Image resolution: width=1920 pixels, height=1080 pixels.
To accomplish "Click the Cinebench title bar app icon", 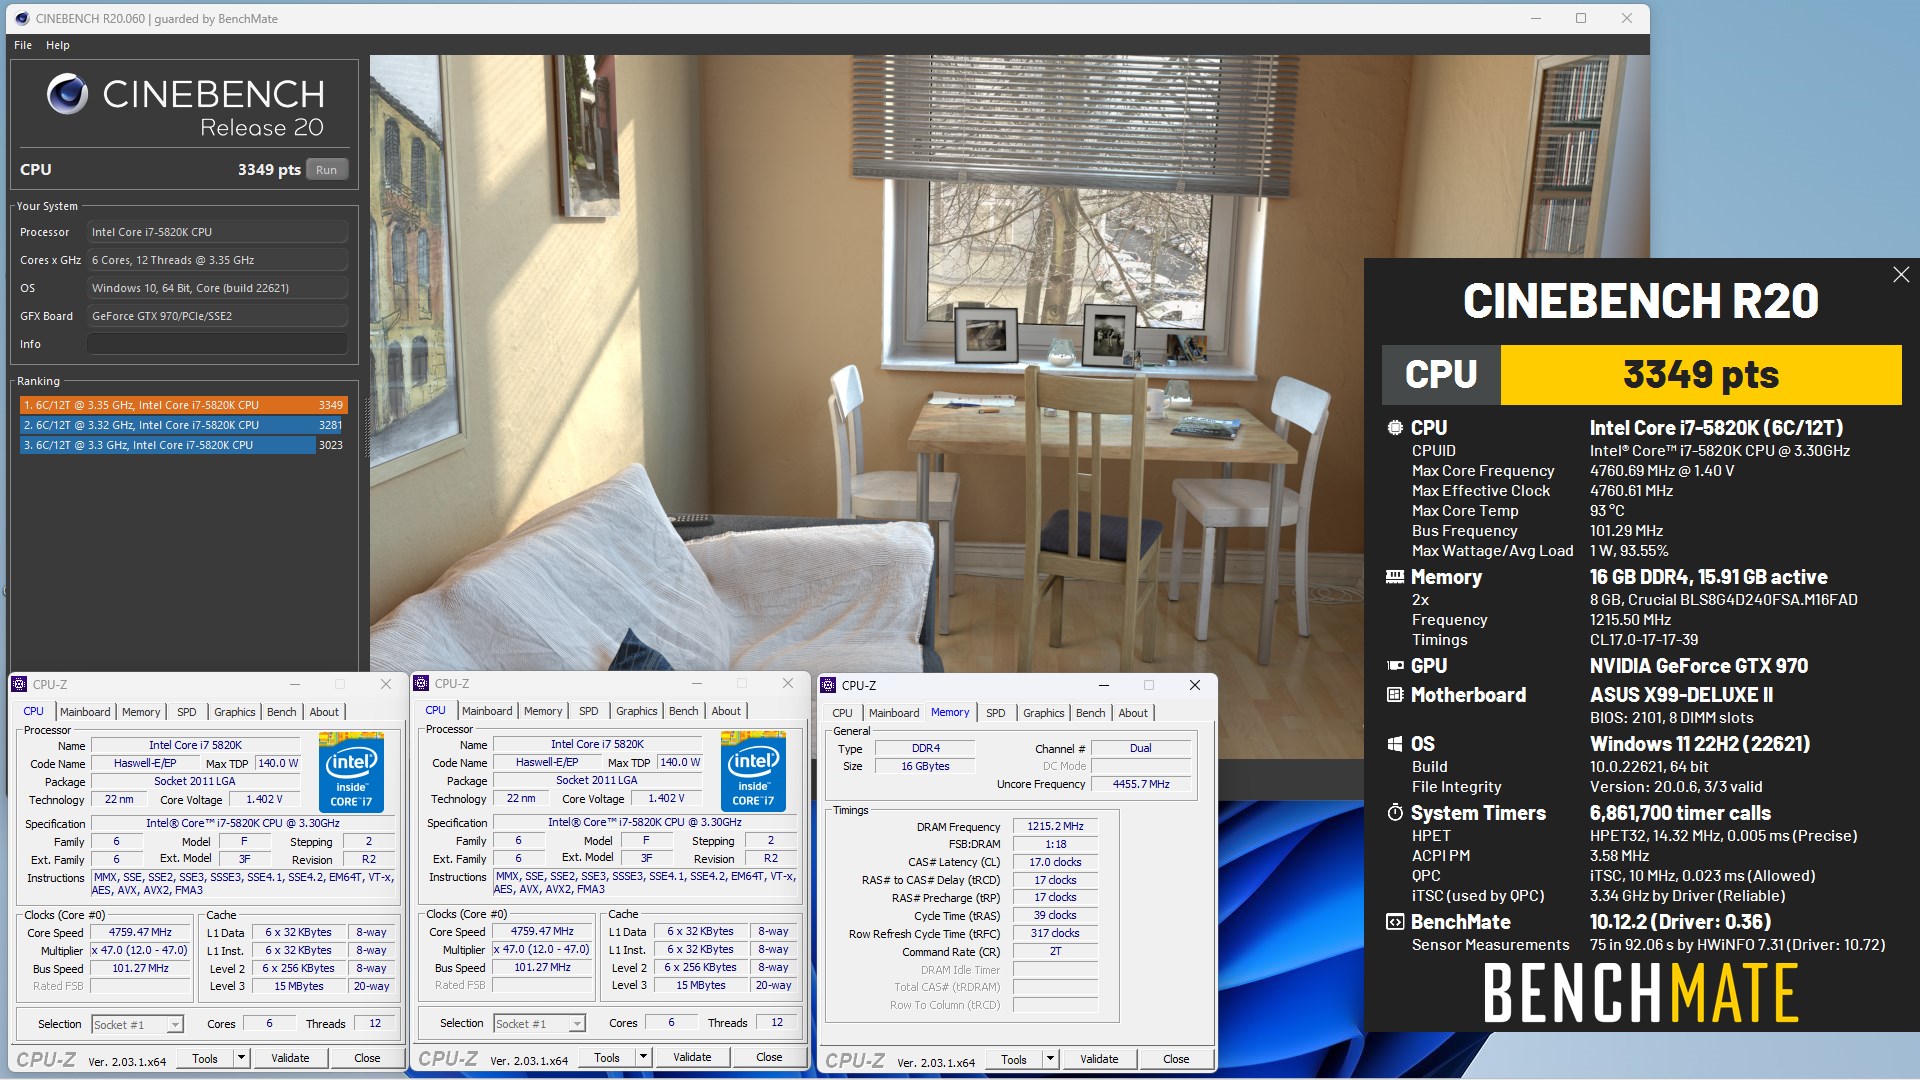I will click(x=22, y=18).
